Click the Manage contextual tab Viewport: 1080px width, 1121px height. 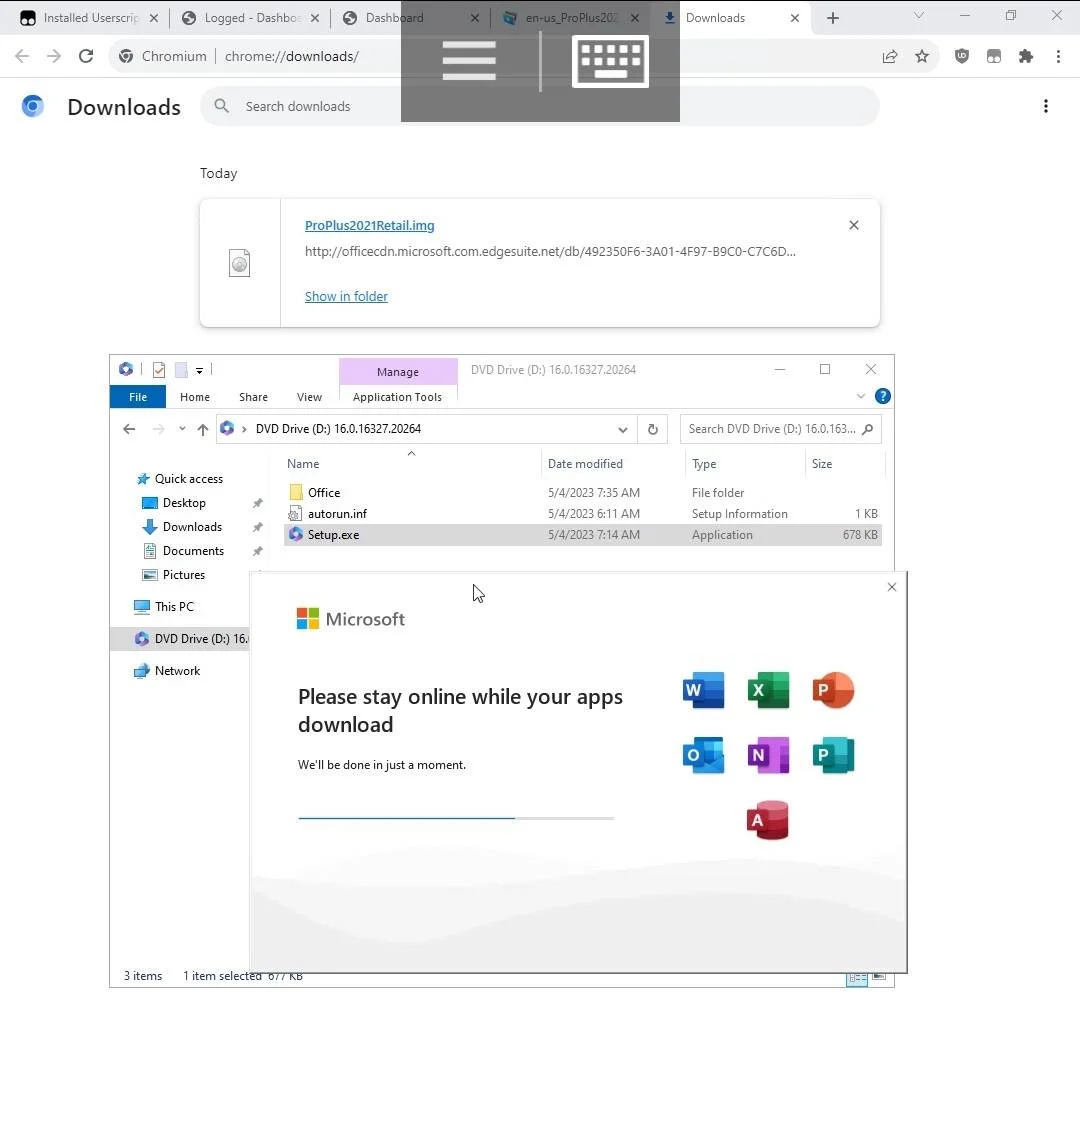point(398,372)
